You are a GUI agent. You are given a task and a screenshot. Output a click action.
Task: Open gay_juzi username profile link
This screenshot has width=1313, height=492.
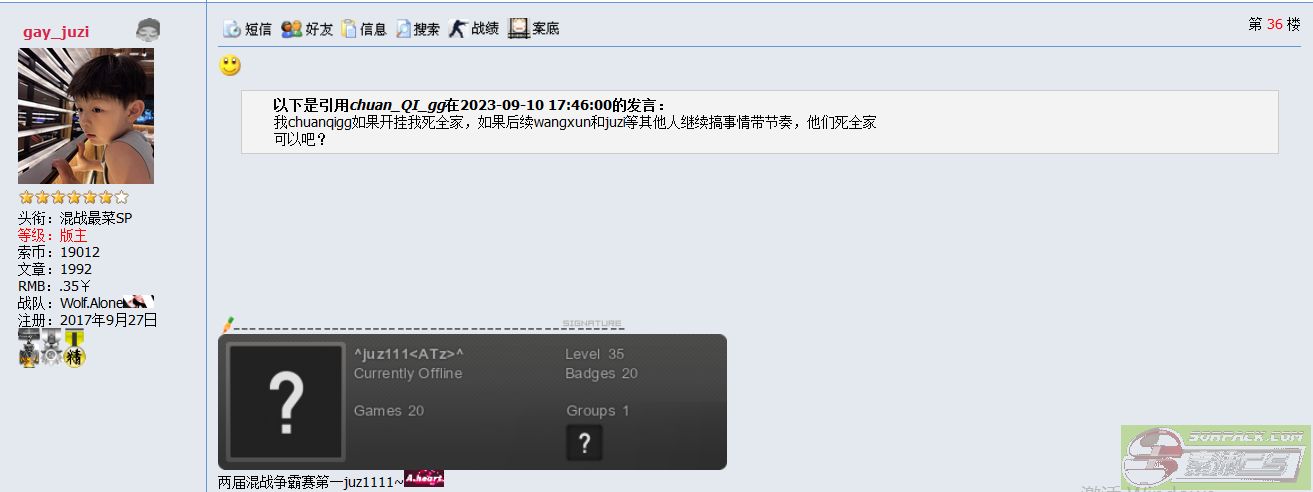coord(56,32)
